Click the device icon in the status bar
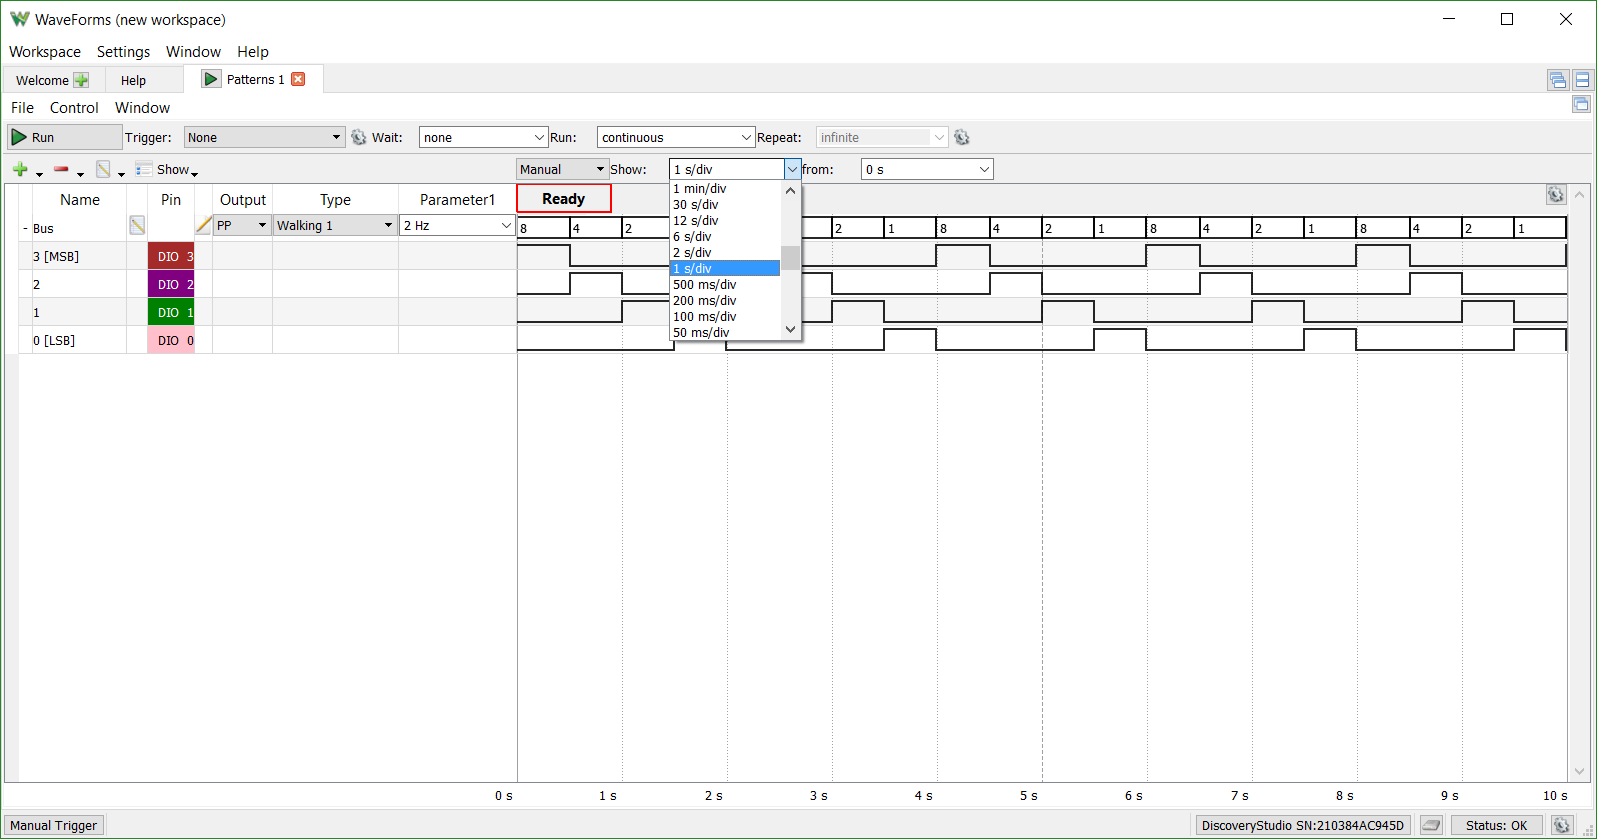 [1432, 825]
